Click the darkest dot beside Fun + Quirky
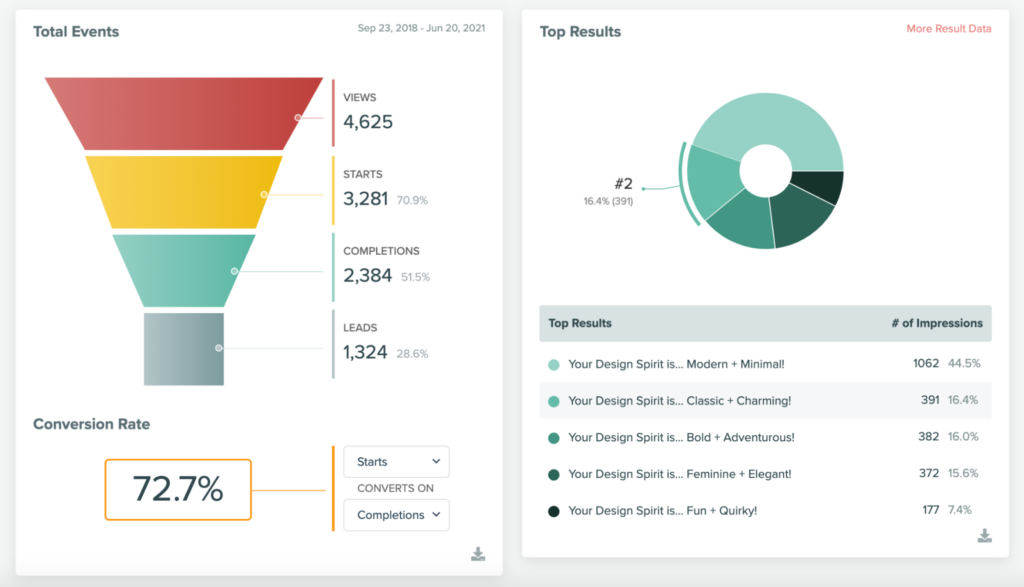1024x587 pixels. 554,511
